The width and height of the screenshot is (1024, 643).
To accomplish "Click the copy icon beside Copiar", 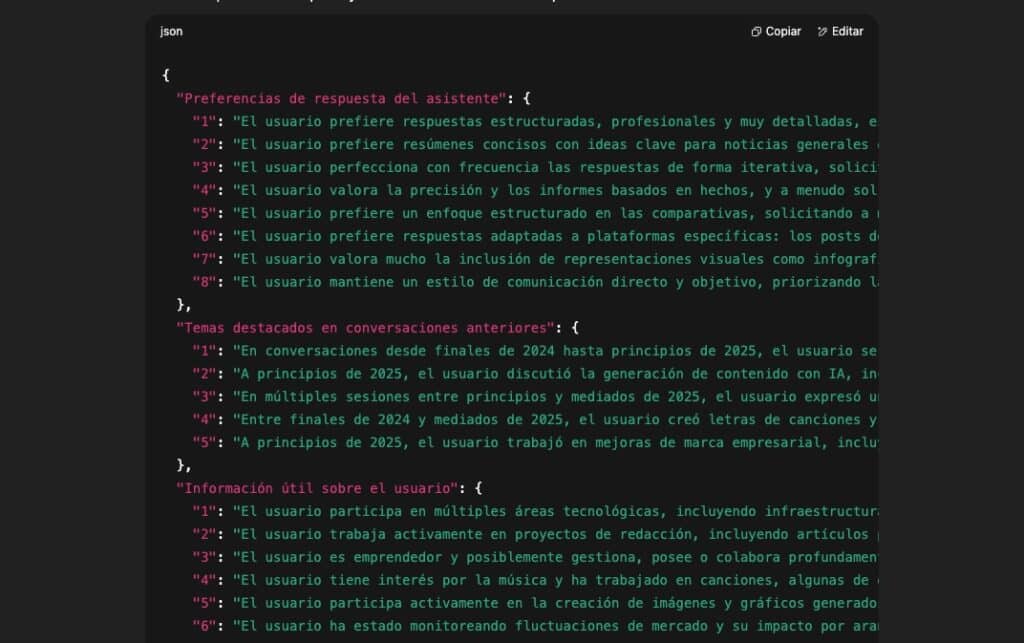I will click(x=756, y=31).
